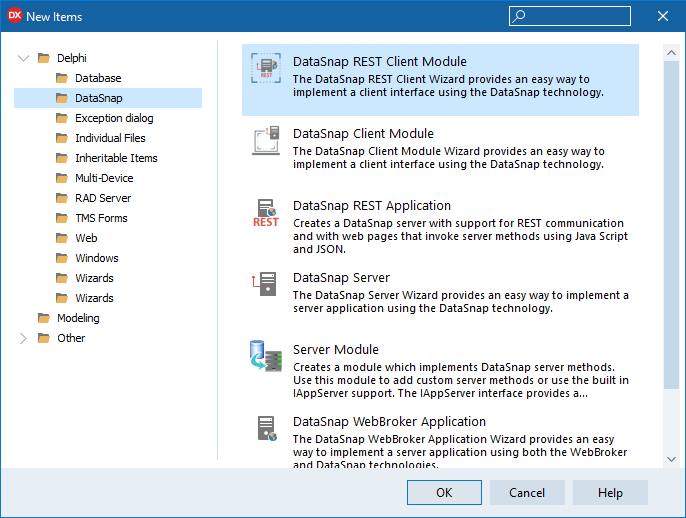
Task: Click the DataSnap Client Module icon
Action: coord(266,142)
